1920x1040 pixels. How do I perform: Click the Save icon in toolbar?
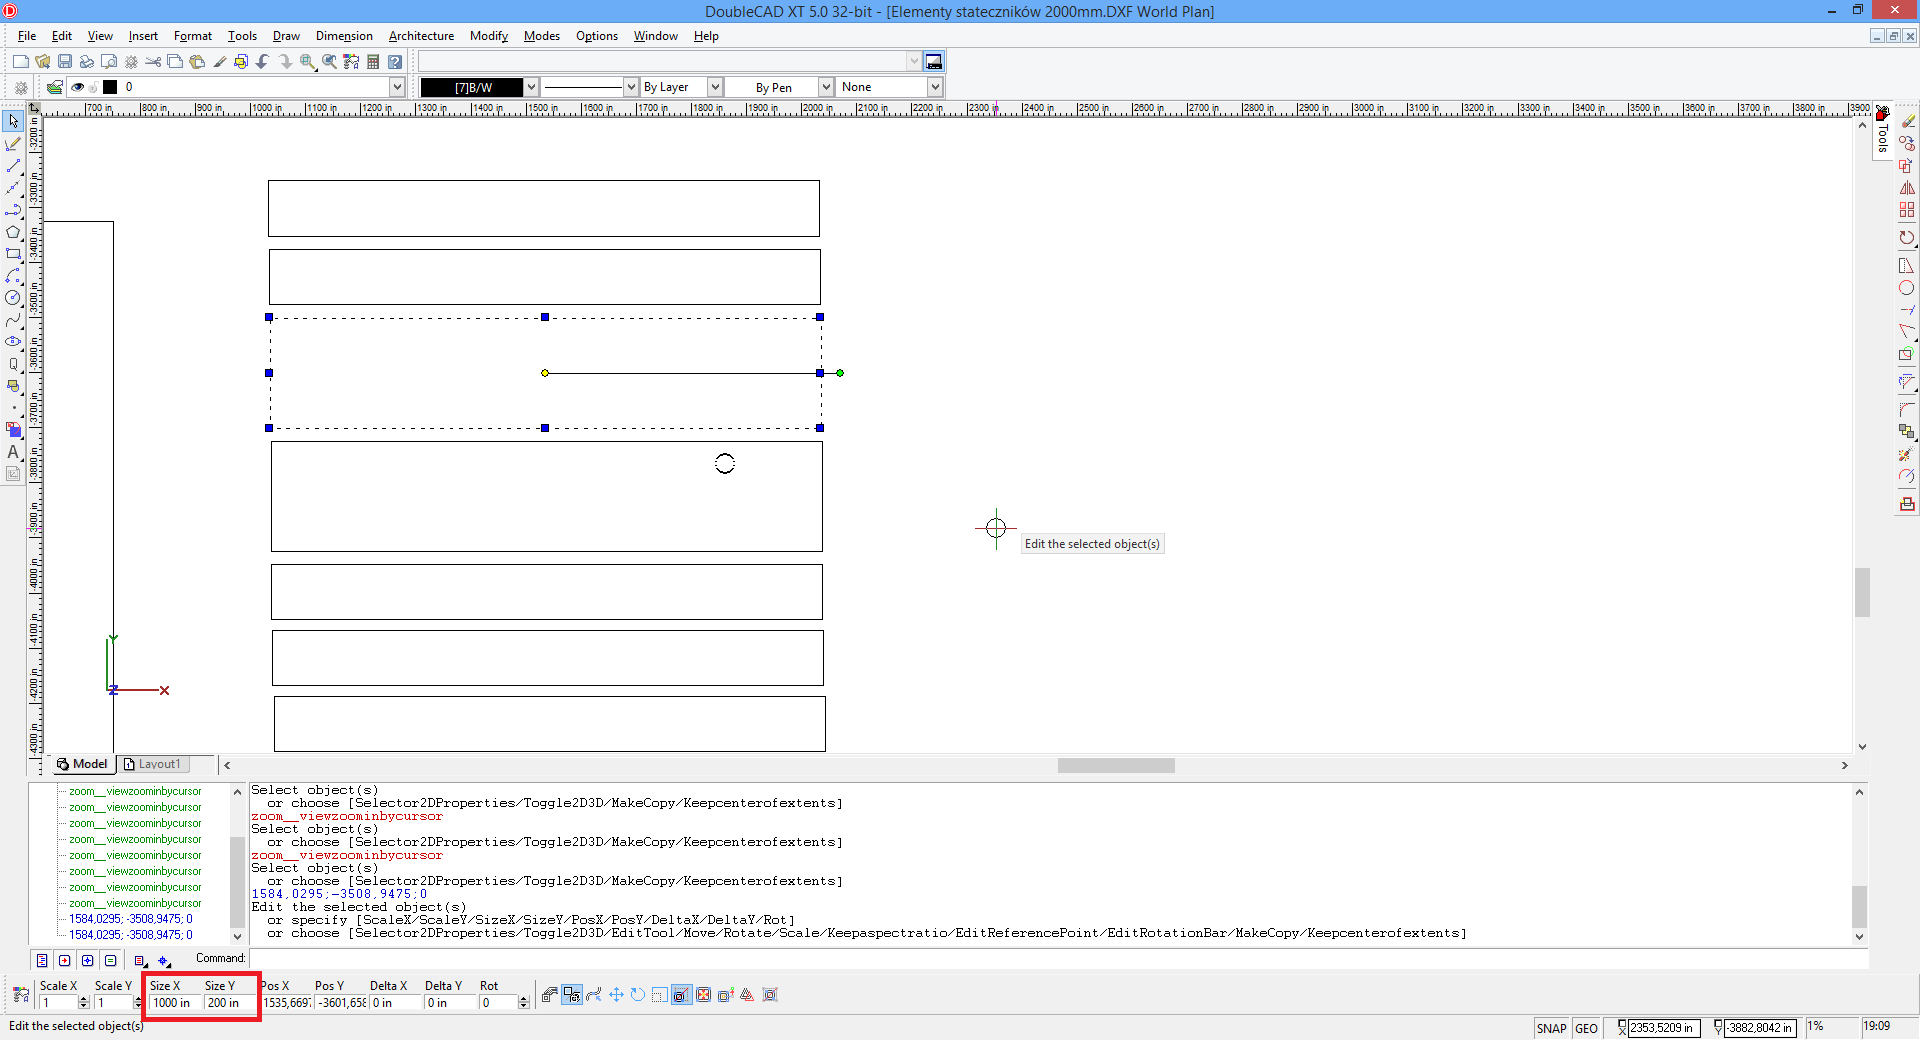(65, 62)
